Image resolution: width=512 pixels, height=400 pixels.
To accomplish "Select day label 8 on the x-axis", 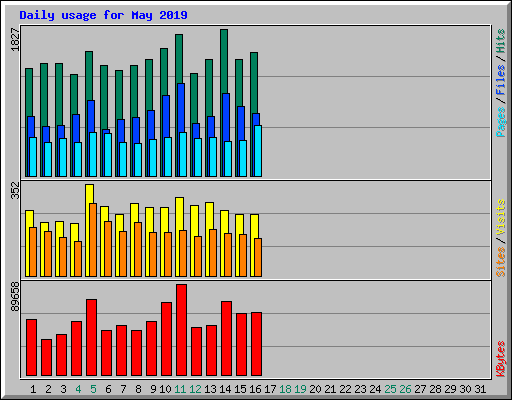I will click(138, 389).
